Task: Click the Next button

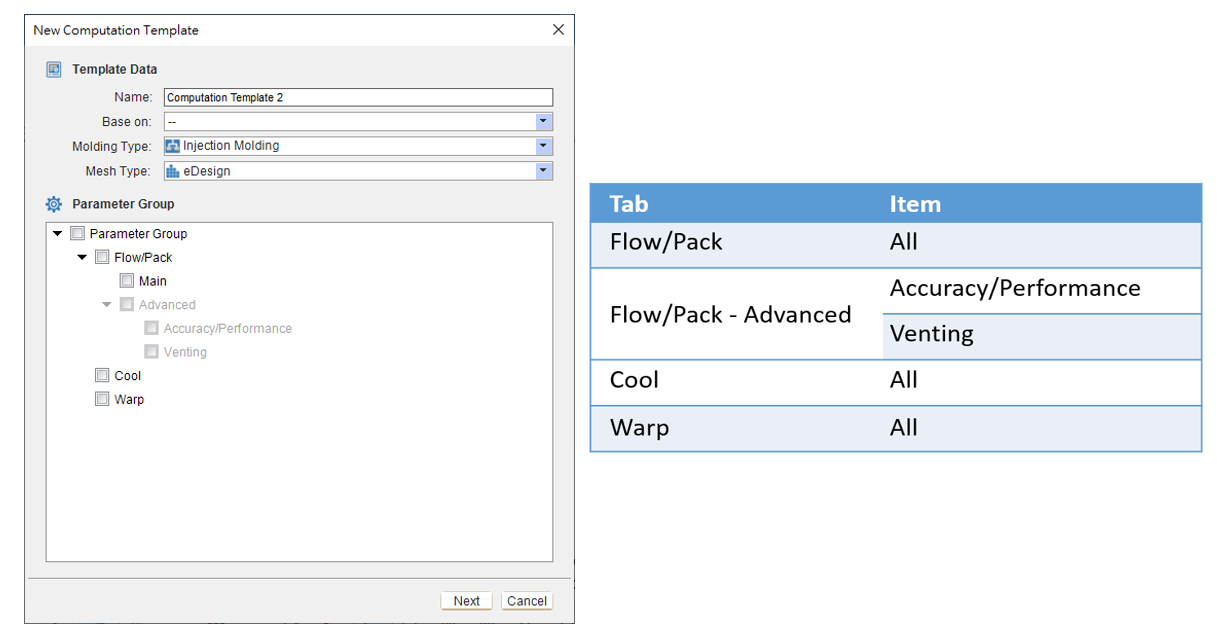Action: [x=467, y=601]
